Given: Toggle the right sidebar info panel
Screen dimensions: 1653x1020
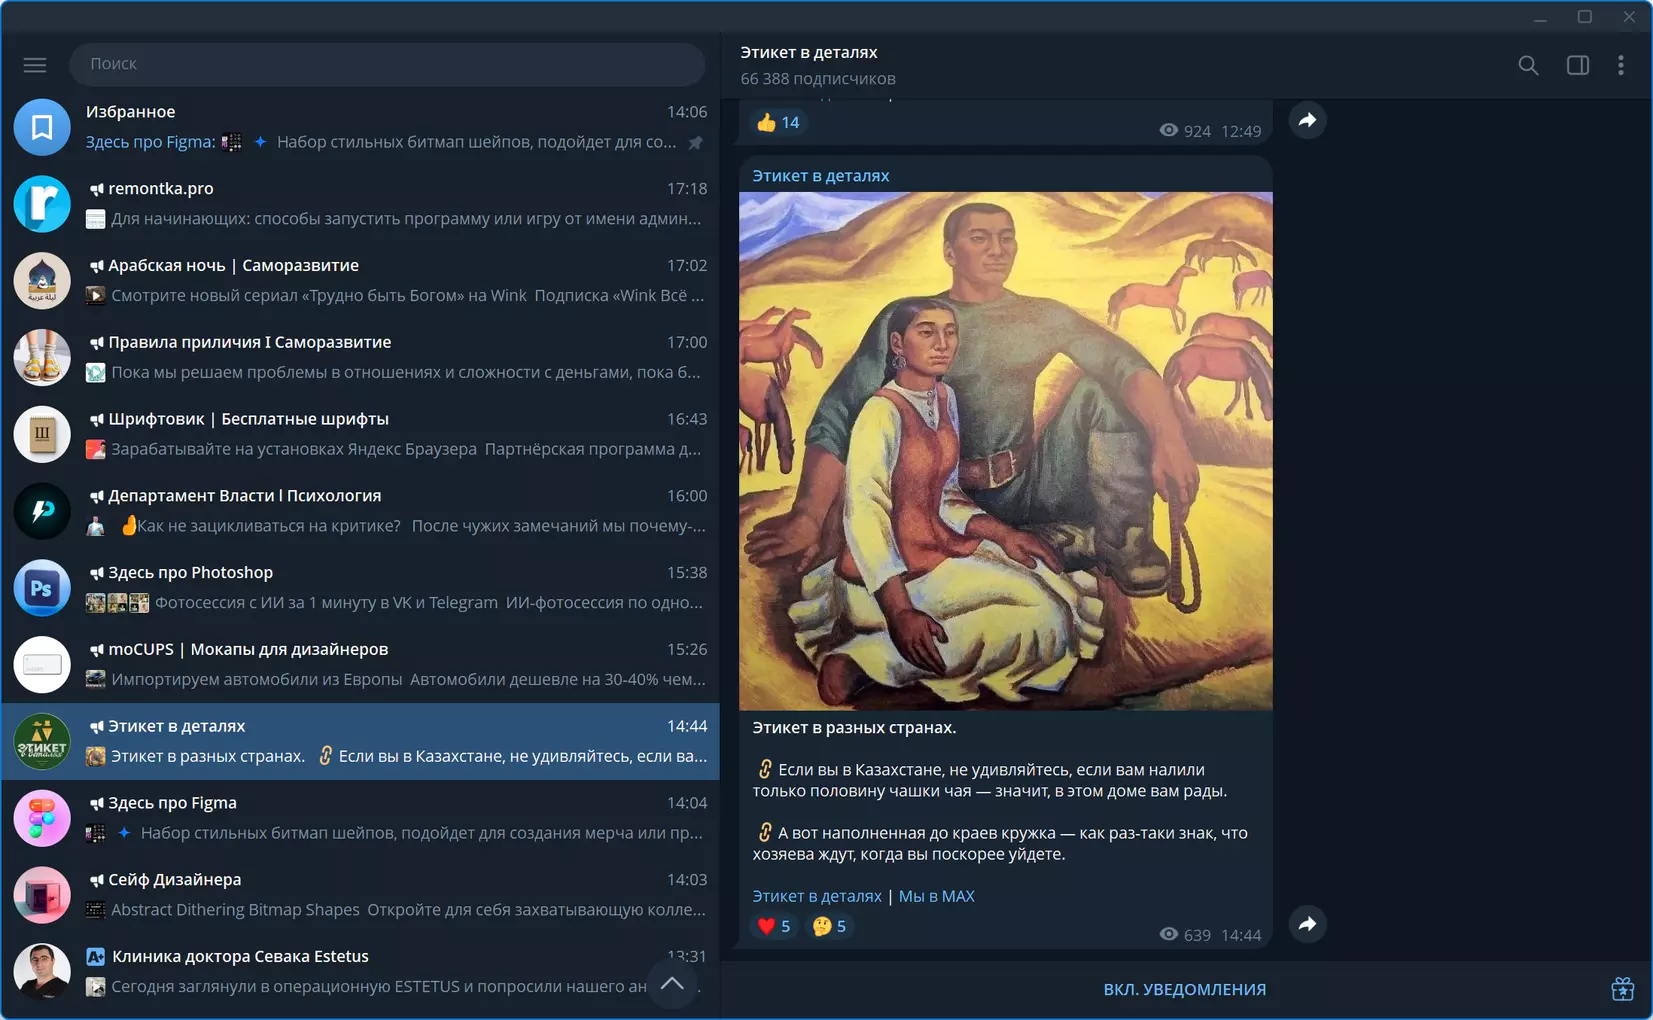Looking at the screenshot, I should click(x=1578, y=65).
